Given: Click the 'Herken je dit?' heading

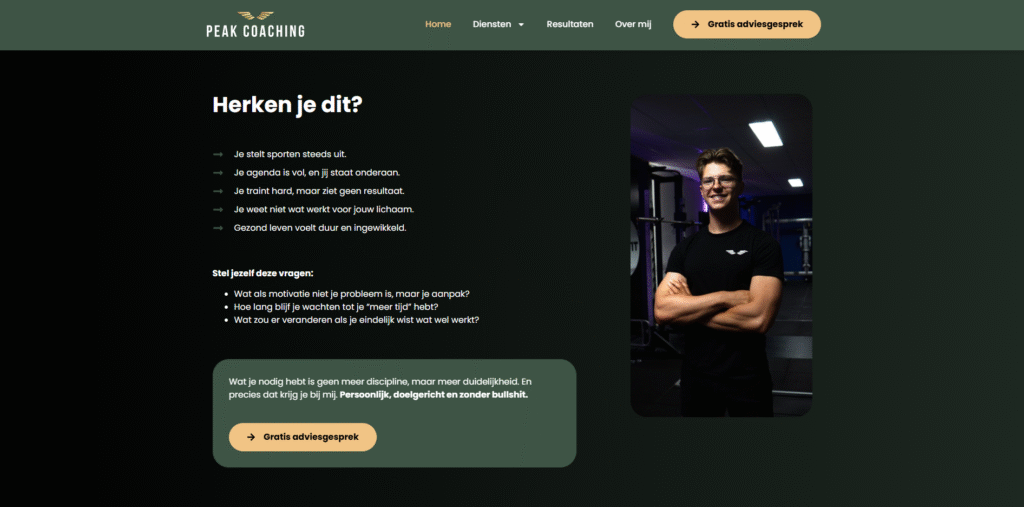Looking at the screenshot, I should pyautogui.click(x=287, y=105).
